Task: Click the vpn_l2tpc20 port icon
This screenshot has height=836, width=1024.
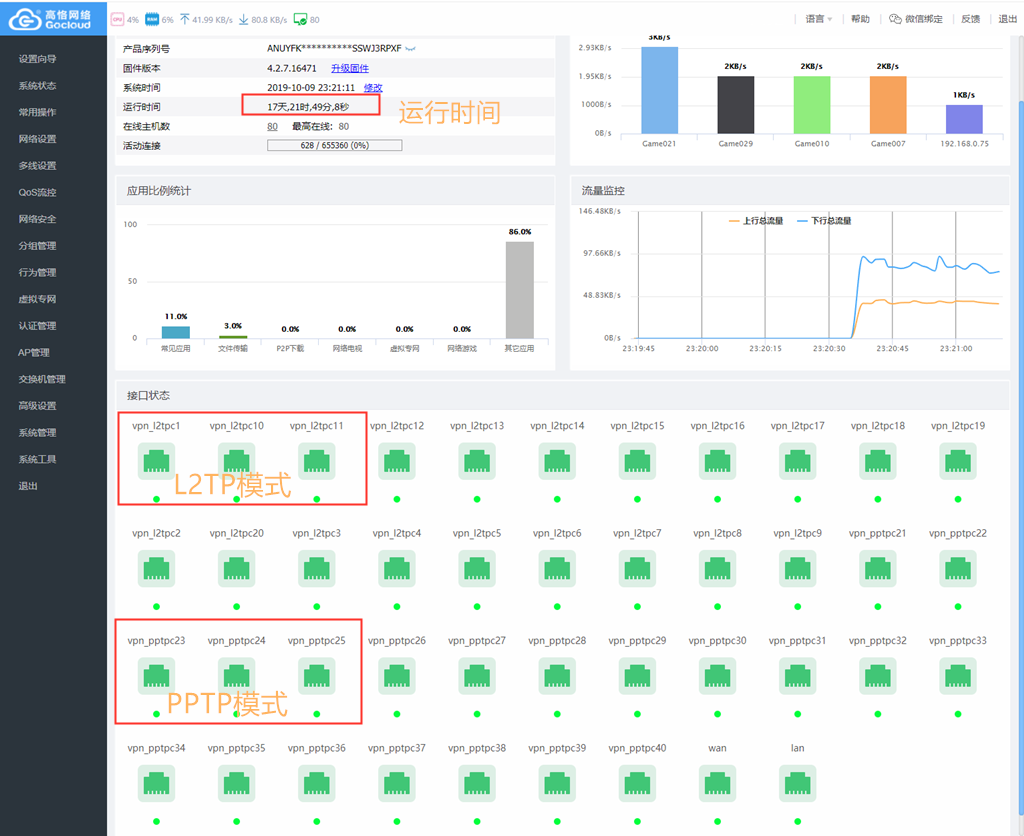Action: [x=236, y=568]
